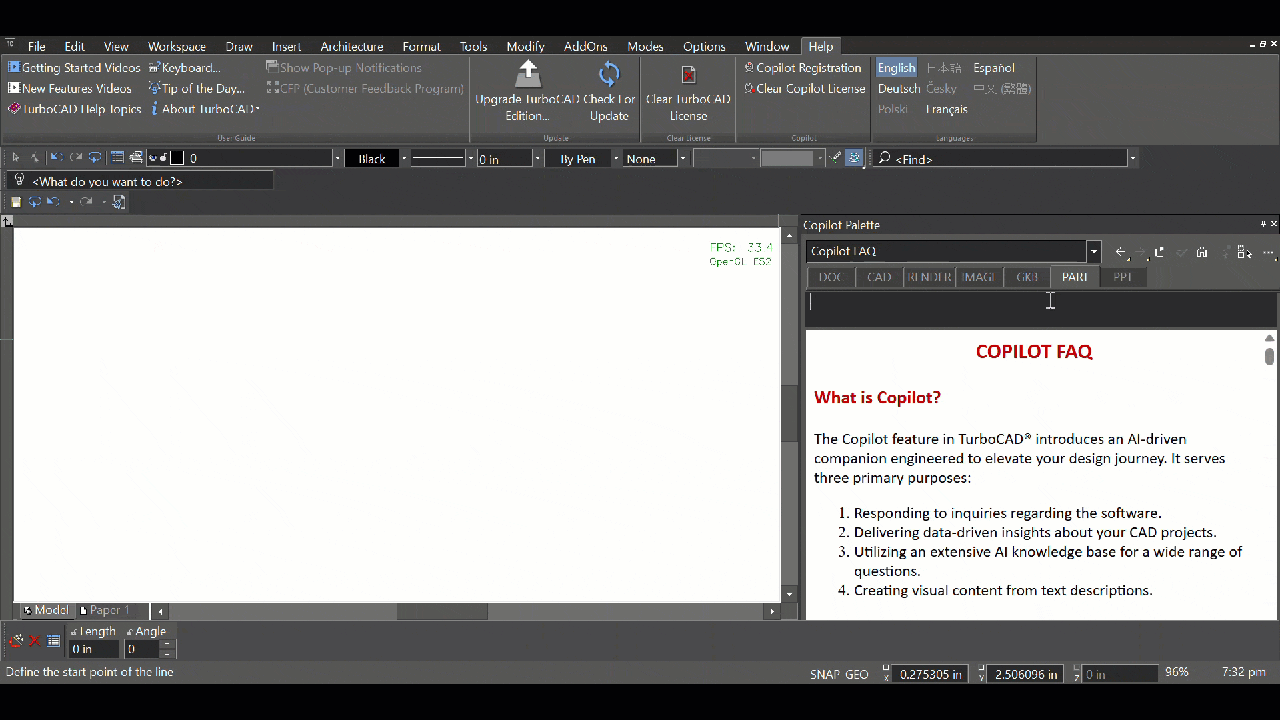Open the Architecture menu
The height and width of the screenshot is (720, 1280).
coord(352,46)
